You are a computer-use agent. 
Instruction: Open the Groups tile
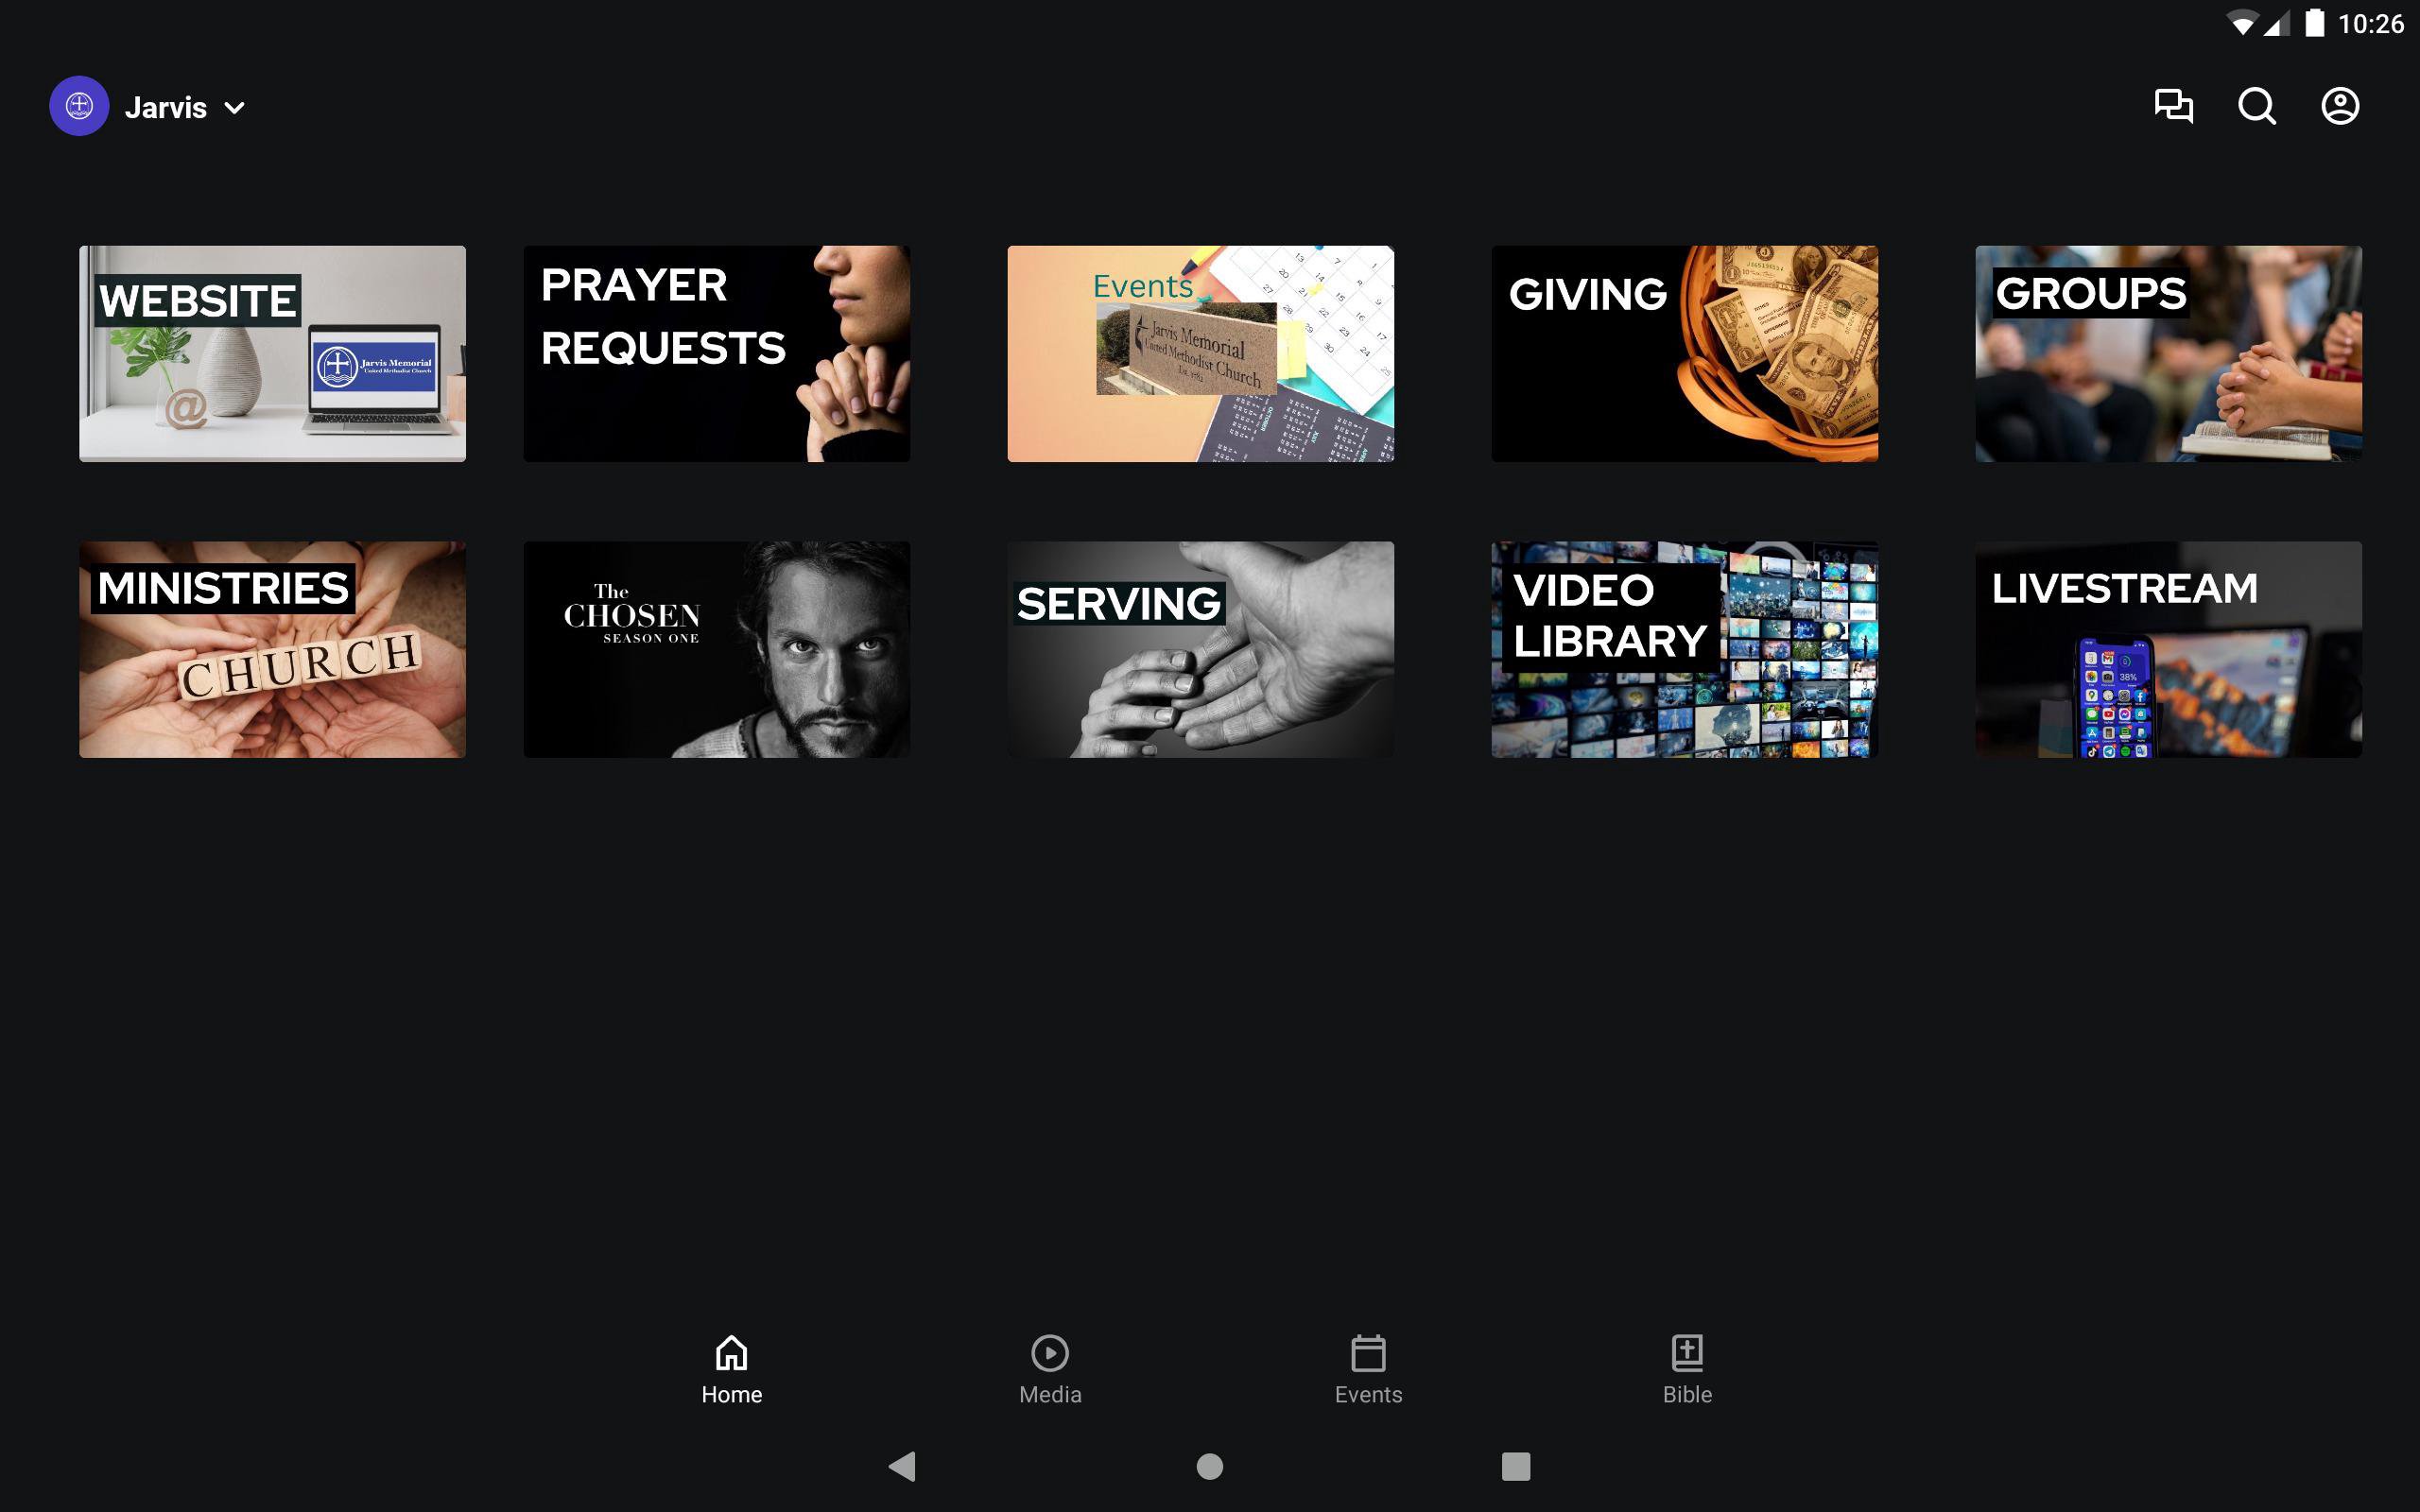[2168, 353]
